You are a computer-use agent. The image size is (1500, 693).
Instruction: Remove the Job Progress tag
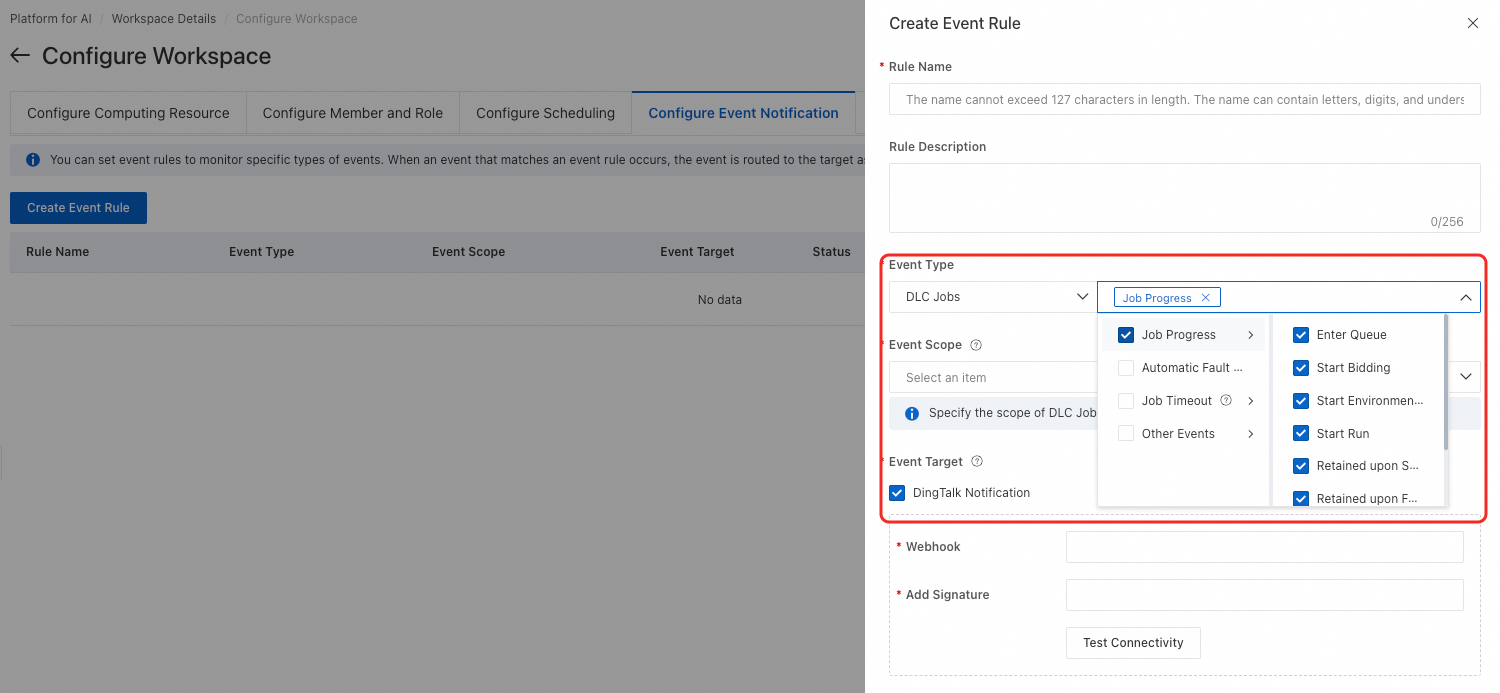coord(1205,298)
